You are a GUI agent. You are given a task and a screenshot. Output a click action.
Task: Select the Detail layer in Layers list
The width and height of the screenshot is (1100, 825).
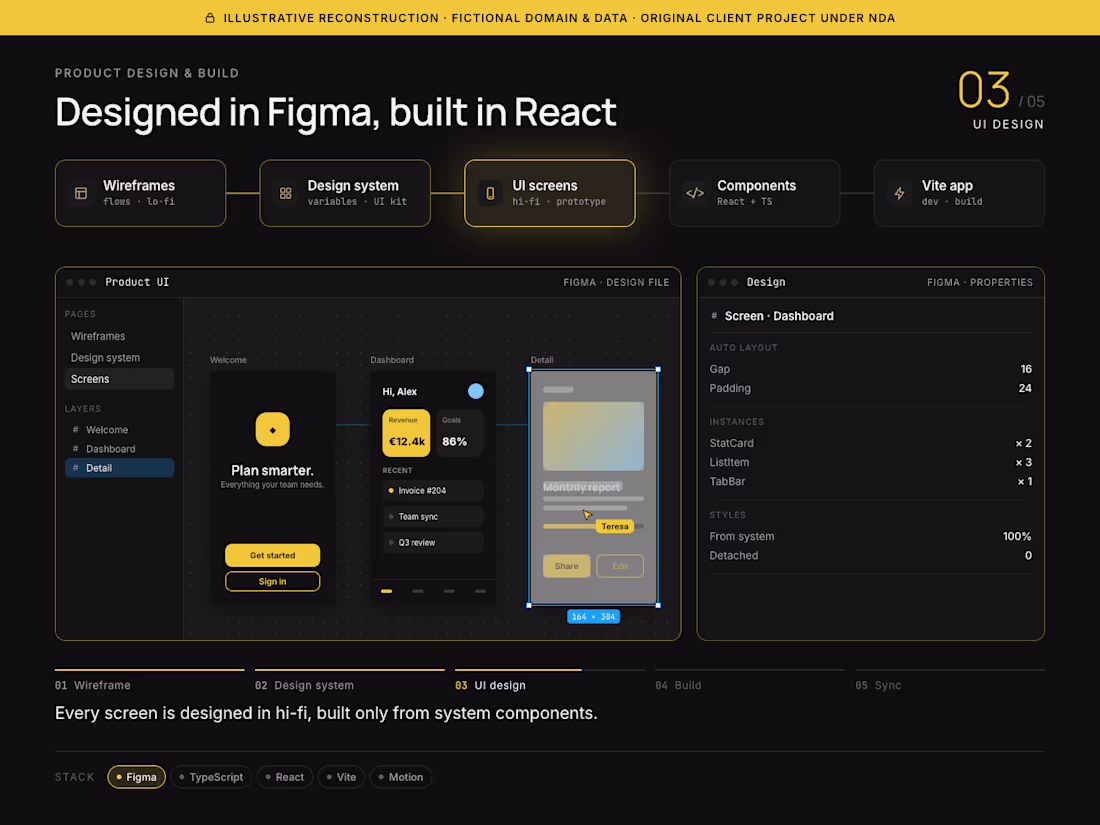pos(119,468)
